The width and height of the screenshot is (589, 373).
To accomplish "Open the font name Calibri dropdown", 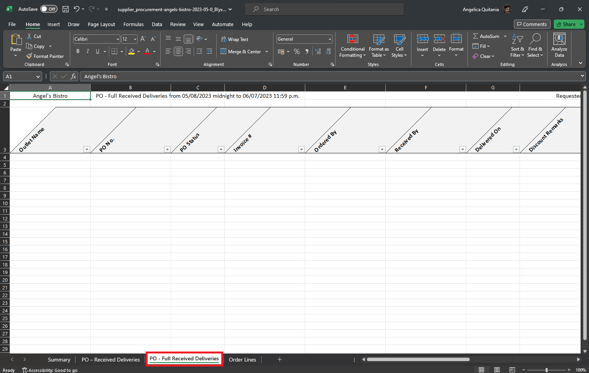I will [x=117, y=39].
